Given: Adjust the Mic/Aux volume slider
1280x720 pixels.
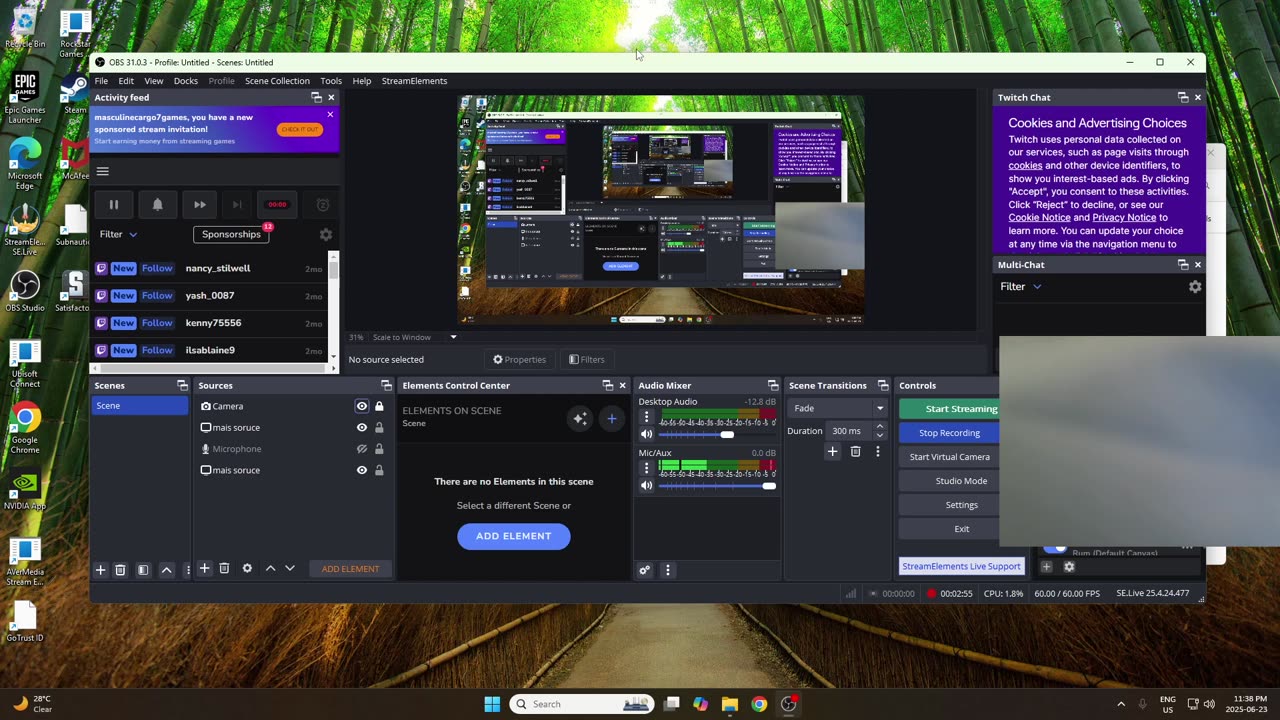Looking at the screenshot, I should [x=717, y=485].
